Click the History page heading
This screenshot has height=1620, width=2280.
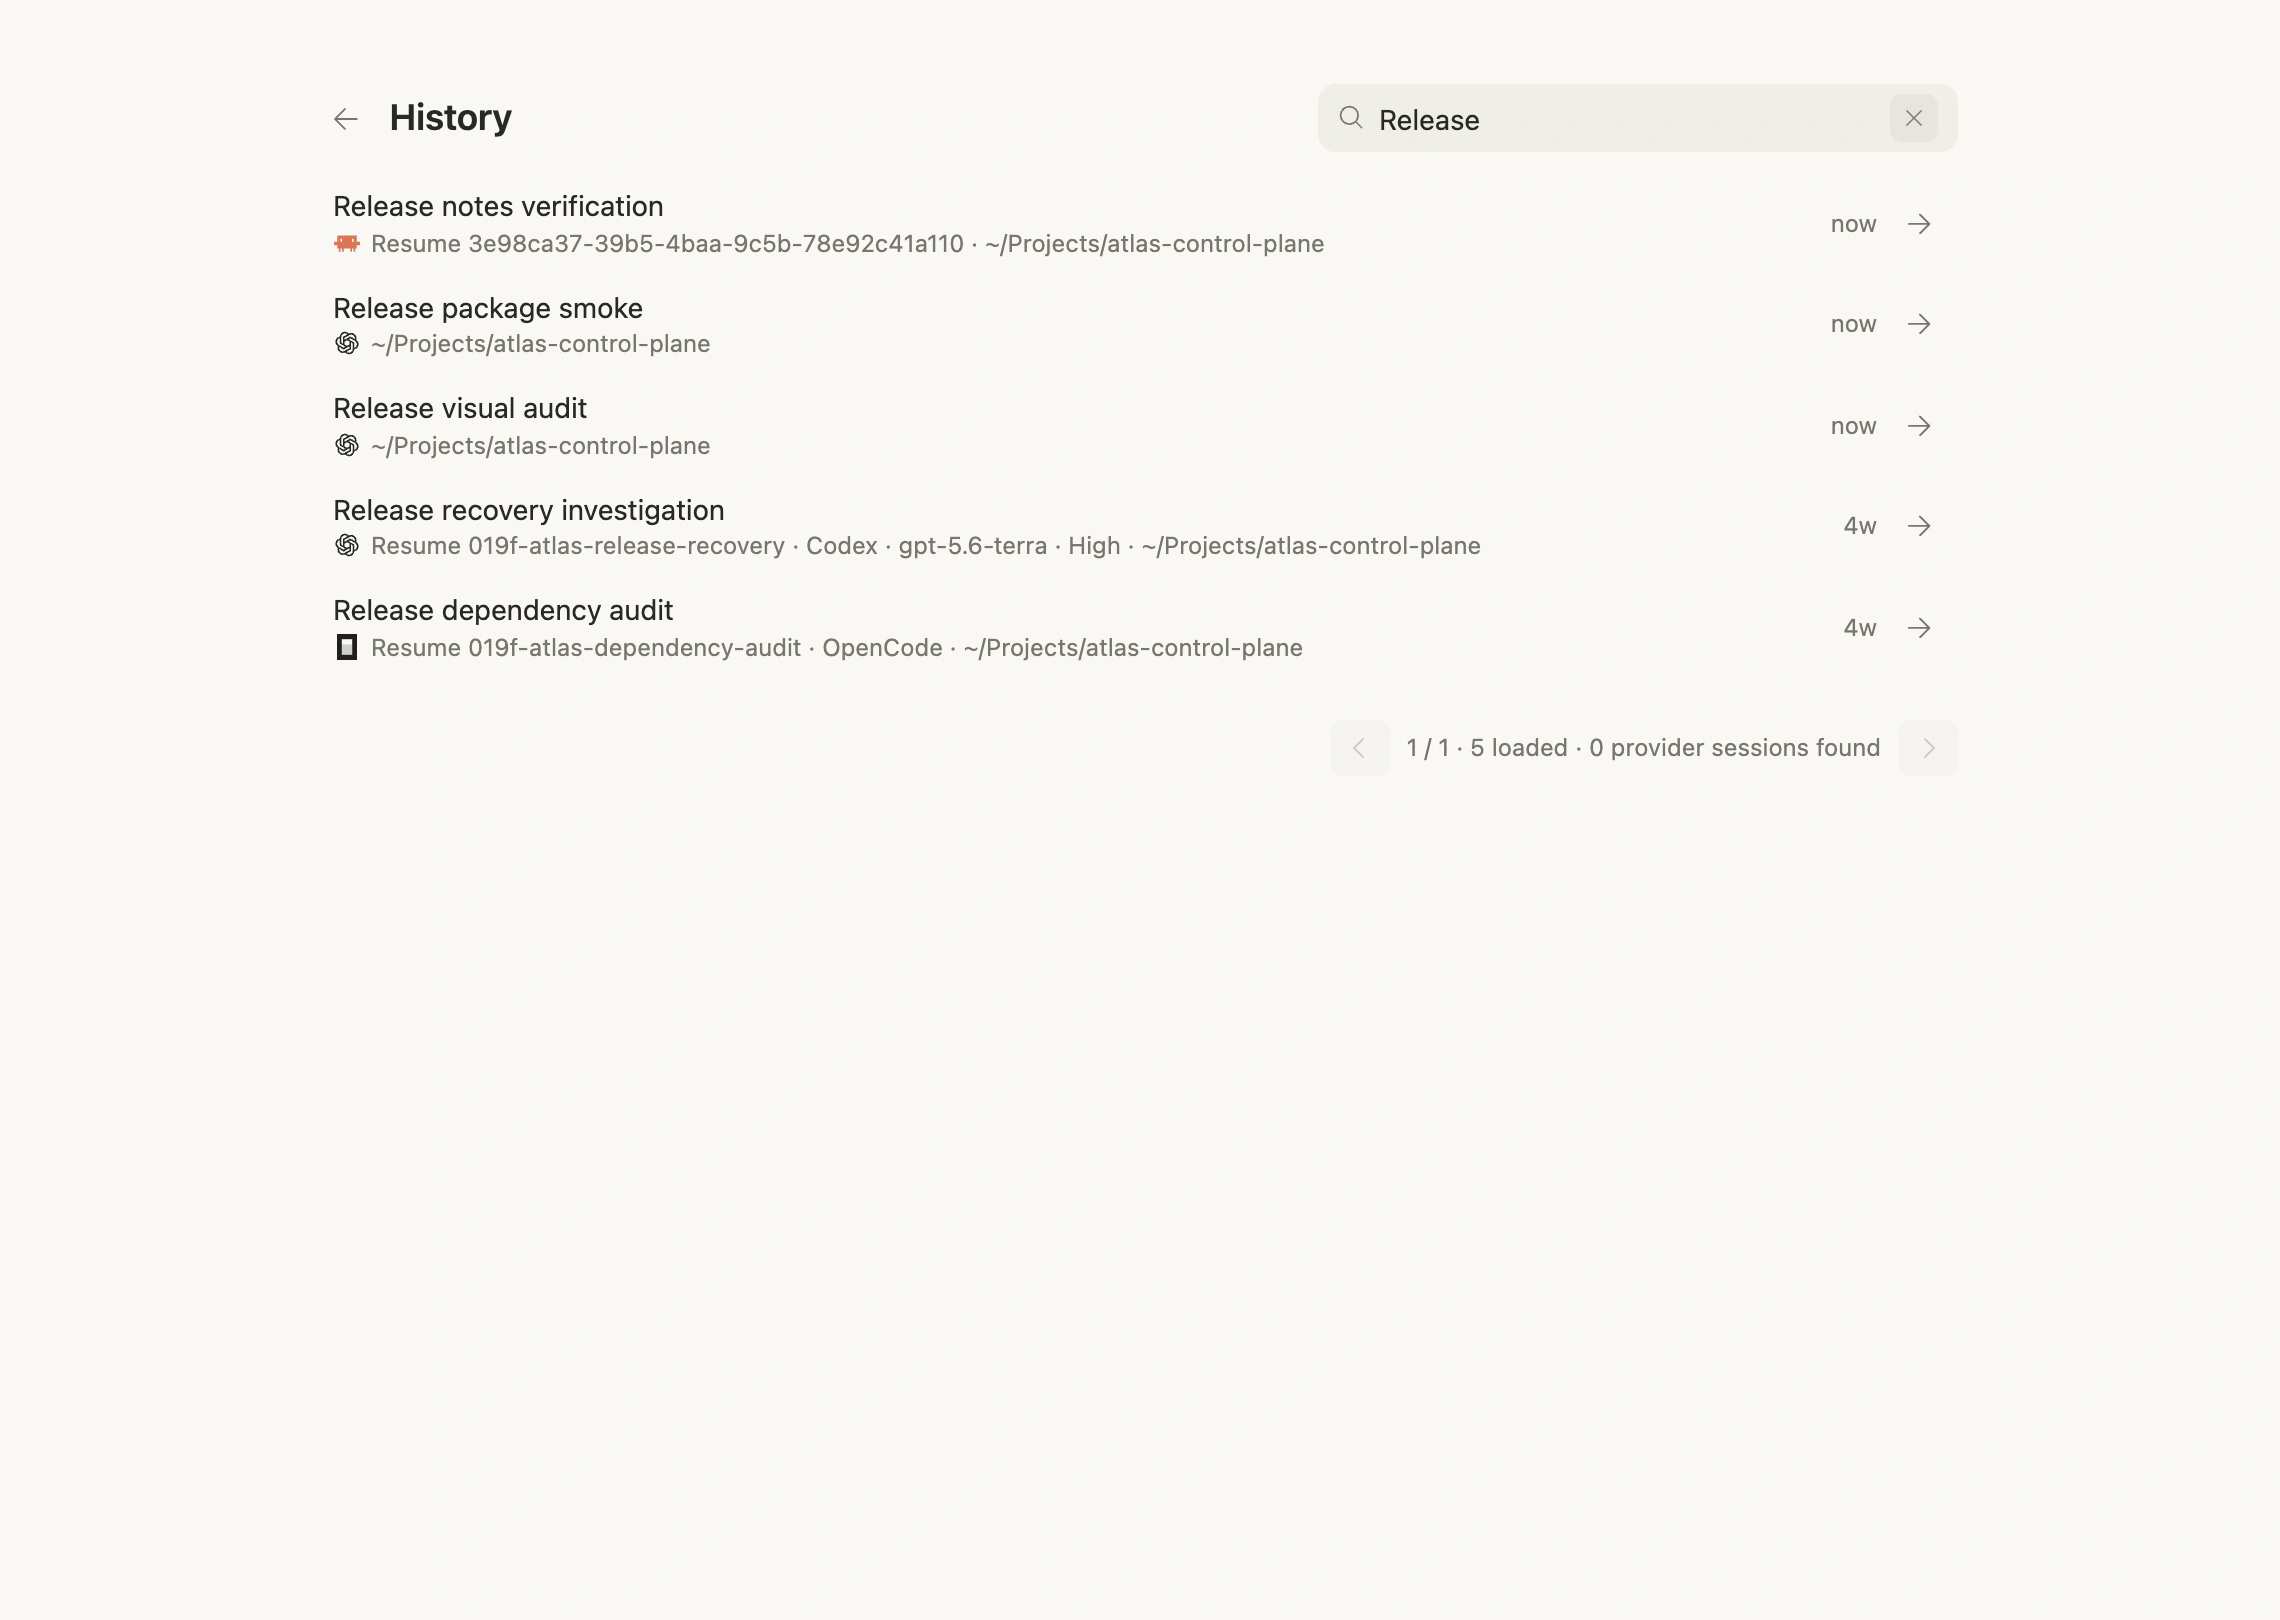[x=450, y=118]
